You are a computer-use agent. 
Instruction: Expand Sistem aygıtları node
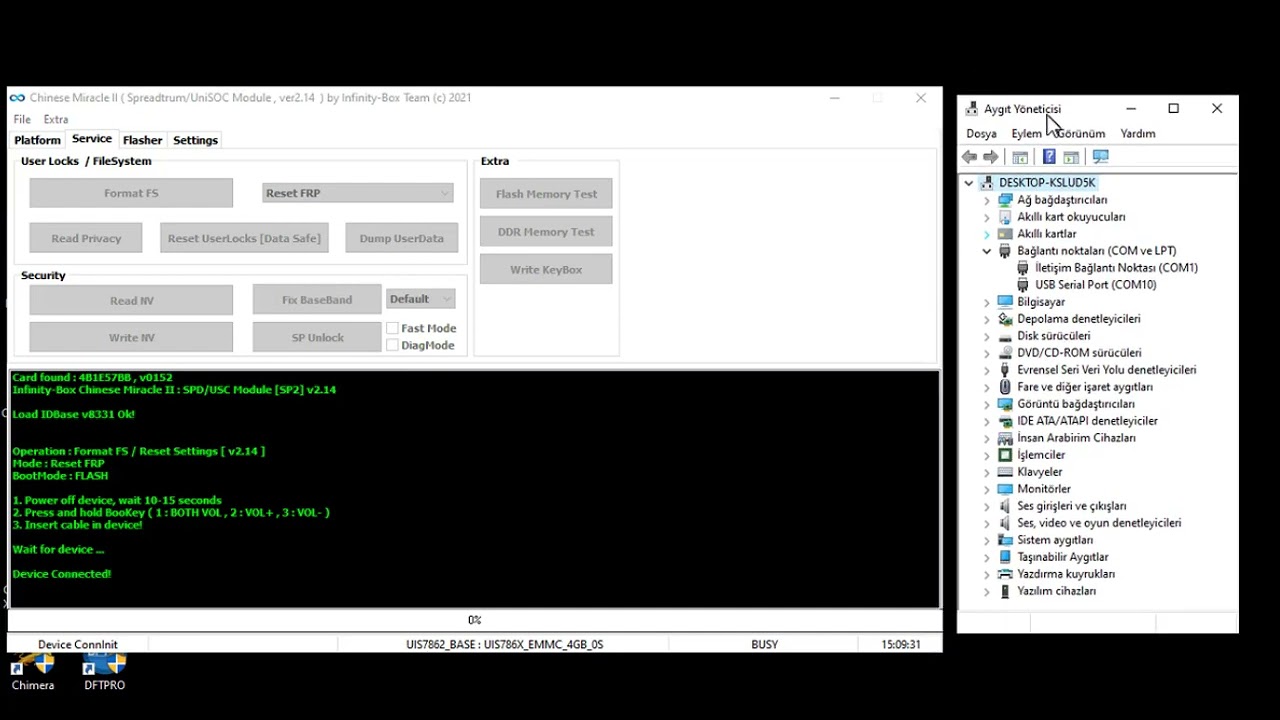987,540
